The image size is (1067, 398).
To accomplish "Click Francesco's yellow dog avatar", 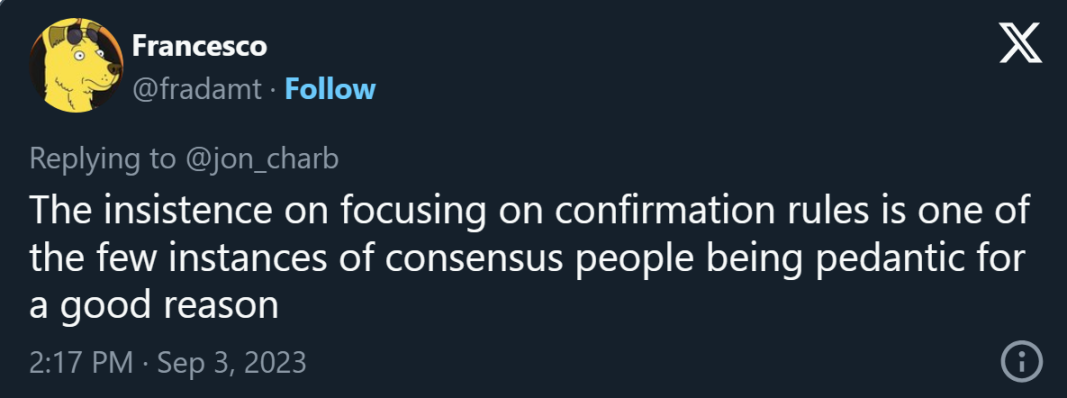I will click(x=76, y=65).
